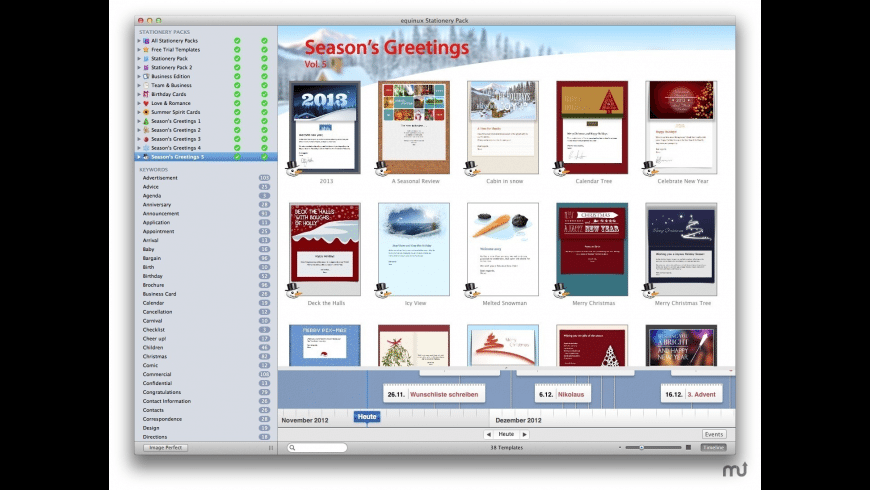Click the Summer Spirit Cards sunflower icon
The image size is (870, 490).
[146, 112]
